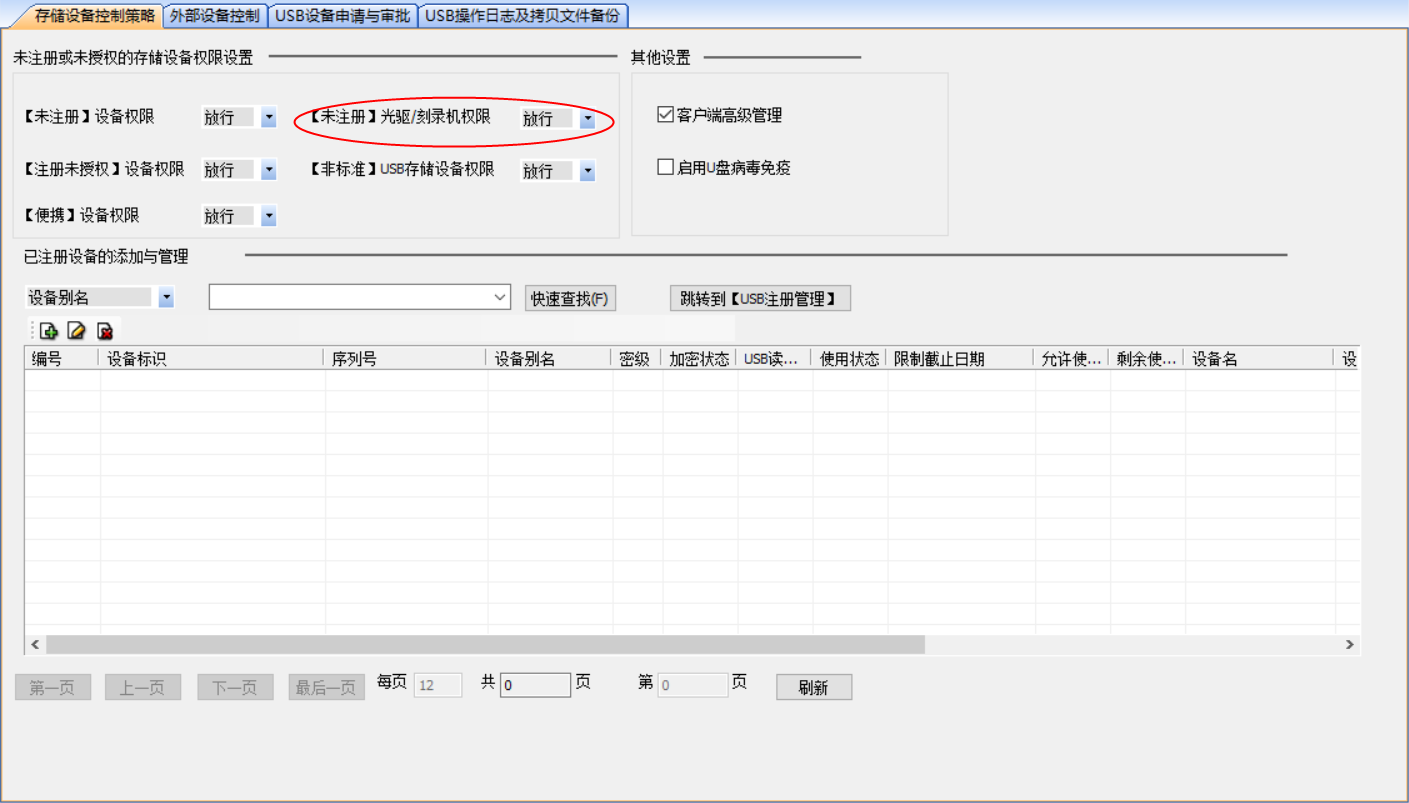Click the horizontal scrollbar thumb in table
The height and width of the screenshot is (803, 1409).
tap(485, 645)
